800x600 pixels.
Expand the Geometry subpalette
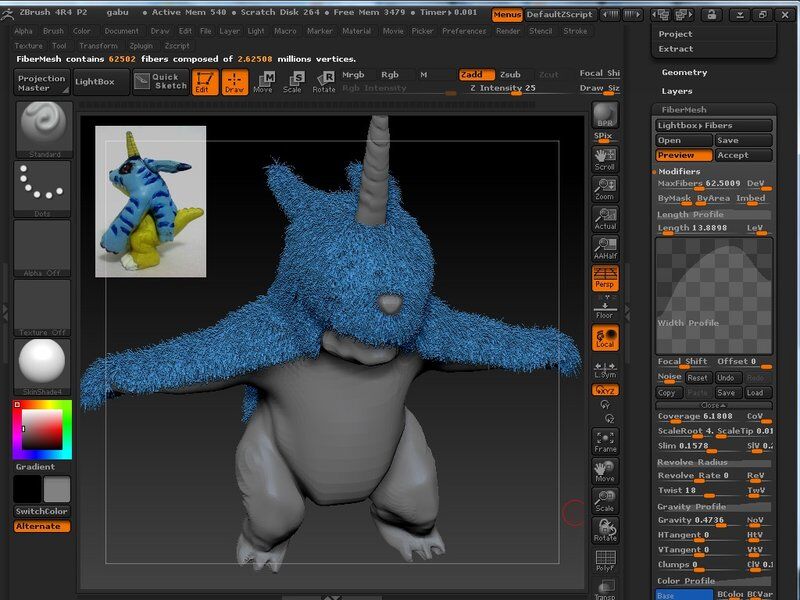point(684,72)
